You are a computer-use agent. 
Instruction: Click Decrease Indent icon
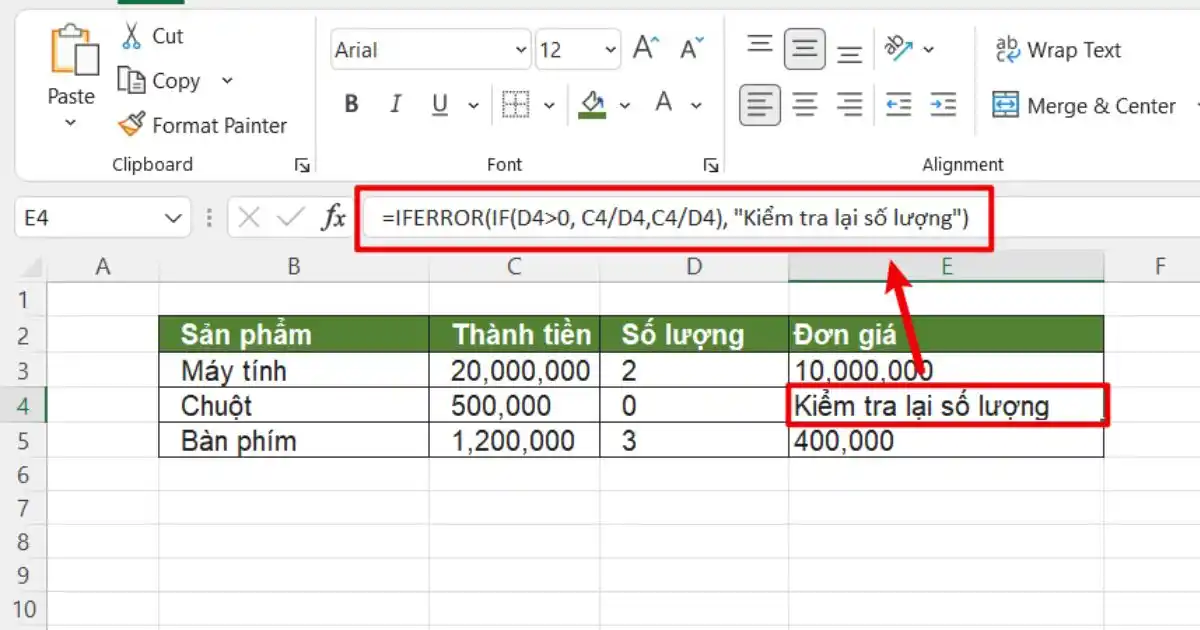(x=900, y=104)
